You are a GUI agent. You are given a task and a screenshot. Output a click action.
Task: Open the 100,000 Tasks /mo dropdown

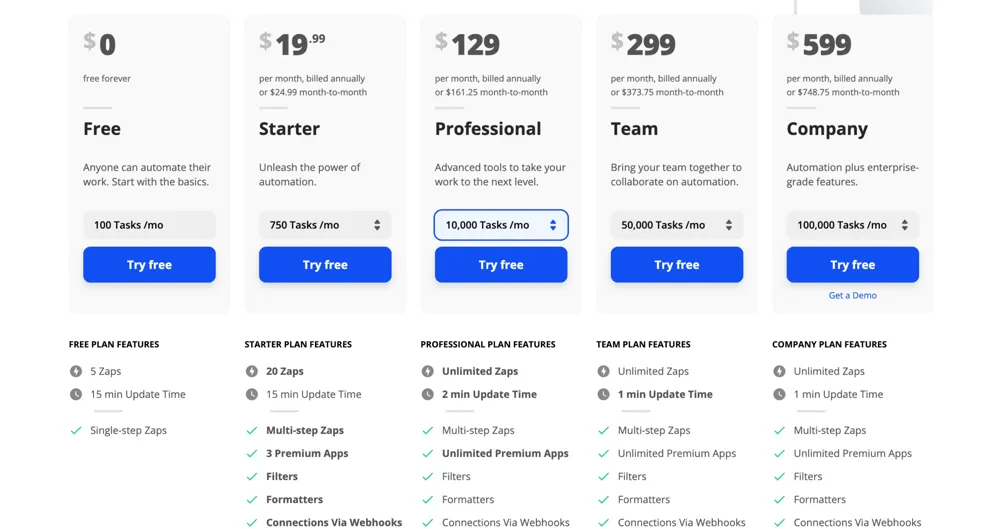(852, 225)
